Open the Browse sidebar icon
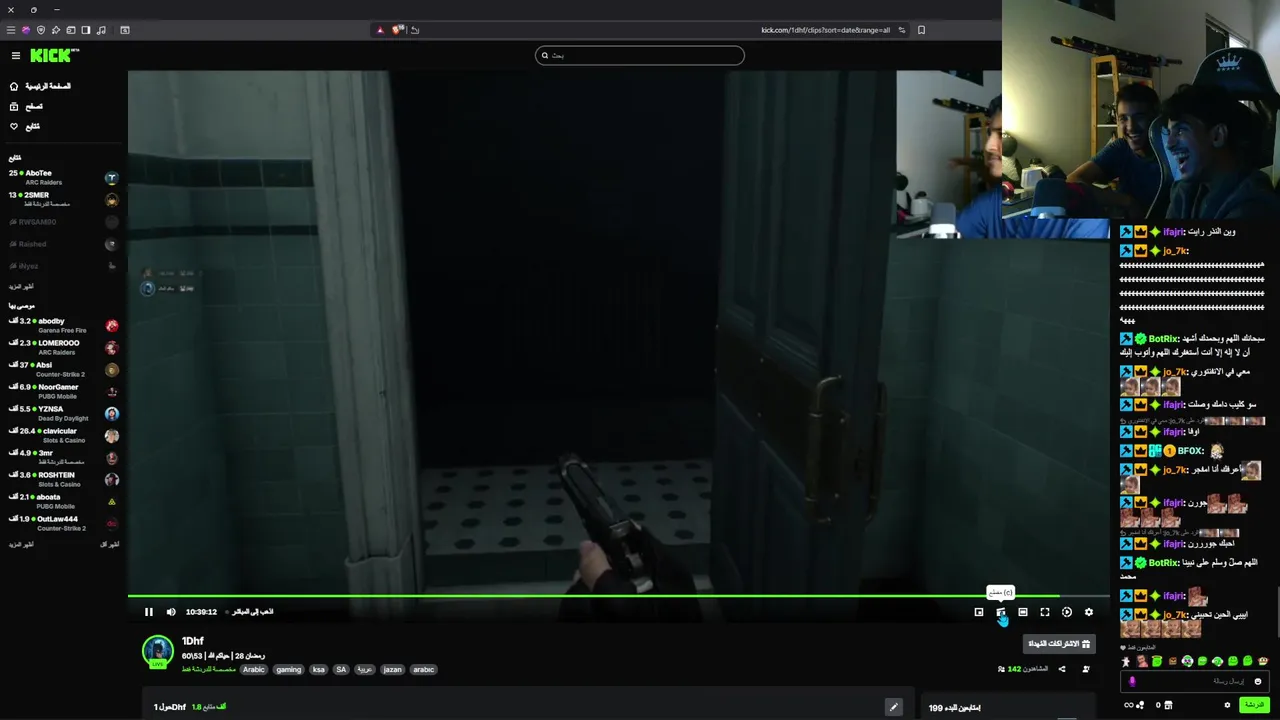This screenshot has height=720, width=1280. (14, 106)
